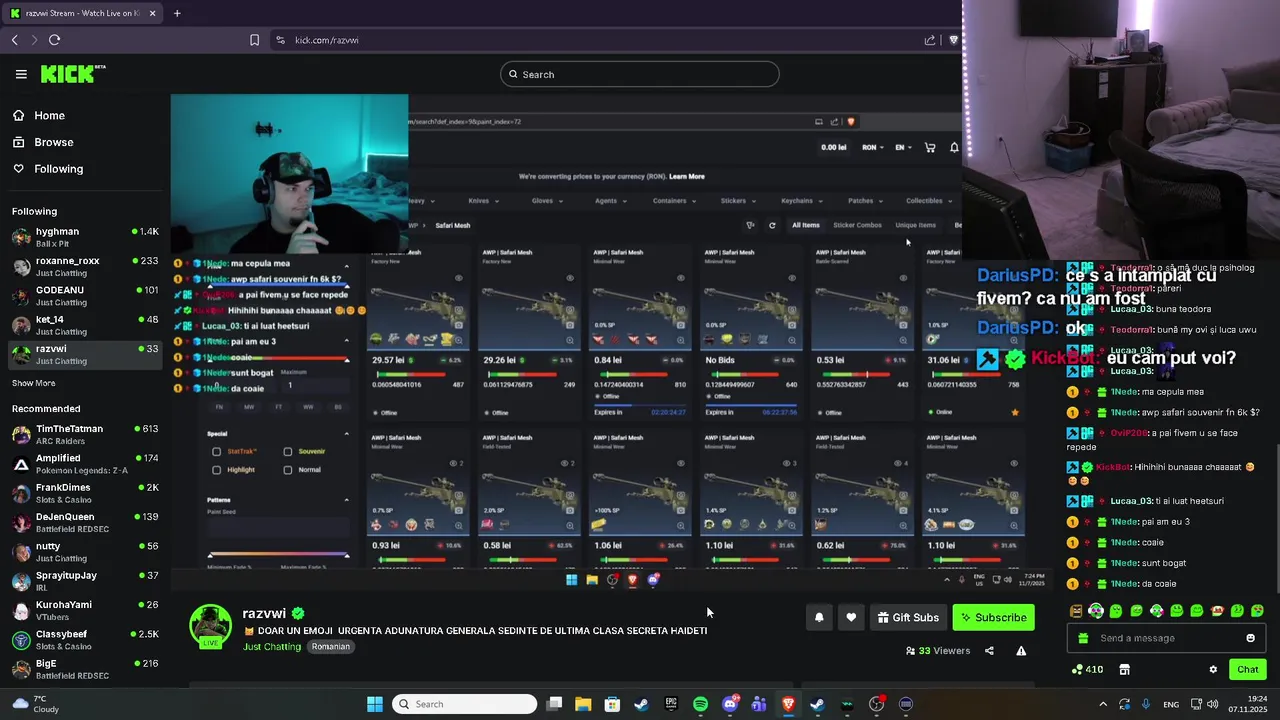Open chat settings gear

pyautogui.click(x=1213, y=670)
